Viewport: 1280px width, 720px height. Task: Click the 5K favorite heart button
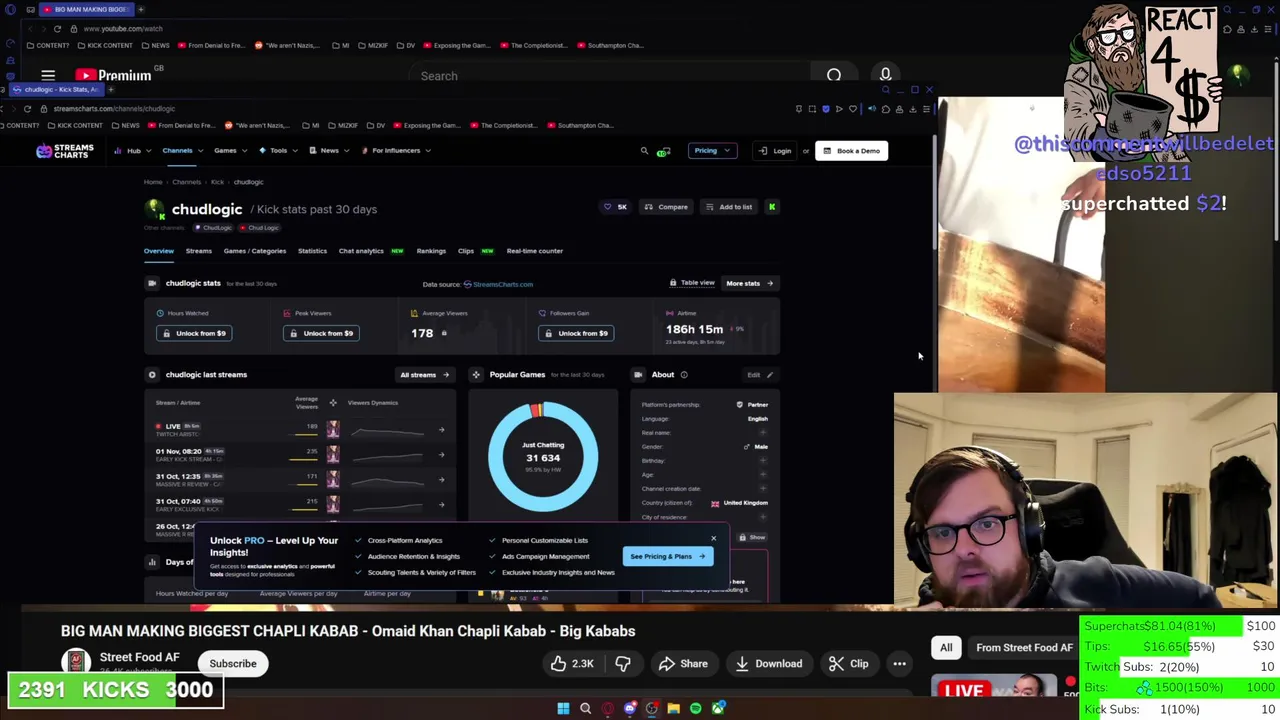pyautogui.click(x=615, y=207)
